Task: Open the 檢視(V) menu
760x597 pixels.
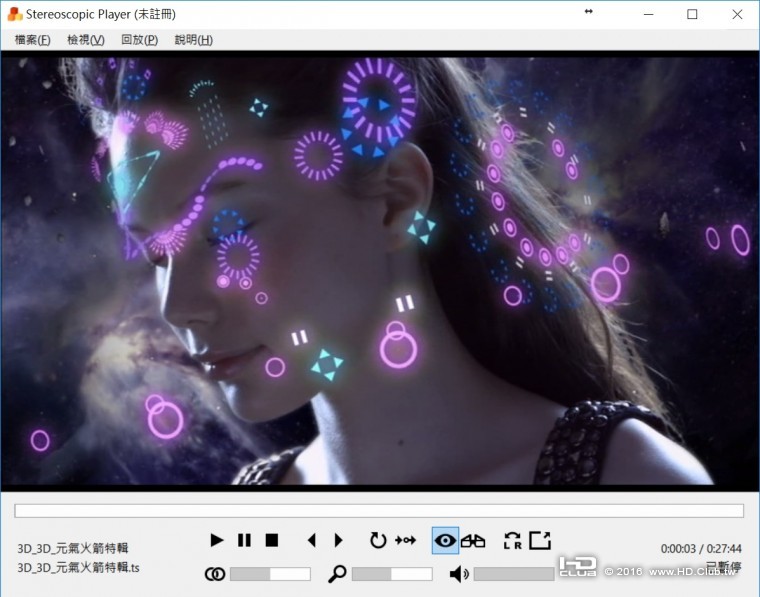Action: [x=86, y=40]
